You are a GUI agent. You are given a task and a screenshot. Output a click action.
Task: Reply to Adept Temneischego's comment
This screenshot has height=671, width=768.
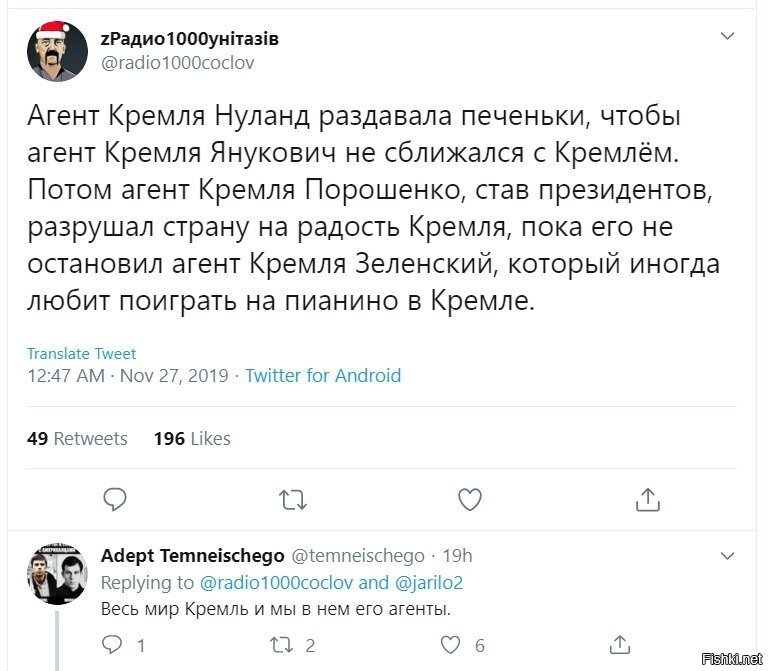coord(112,645)
